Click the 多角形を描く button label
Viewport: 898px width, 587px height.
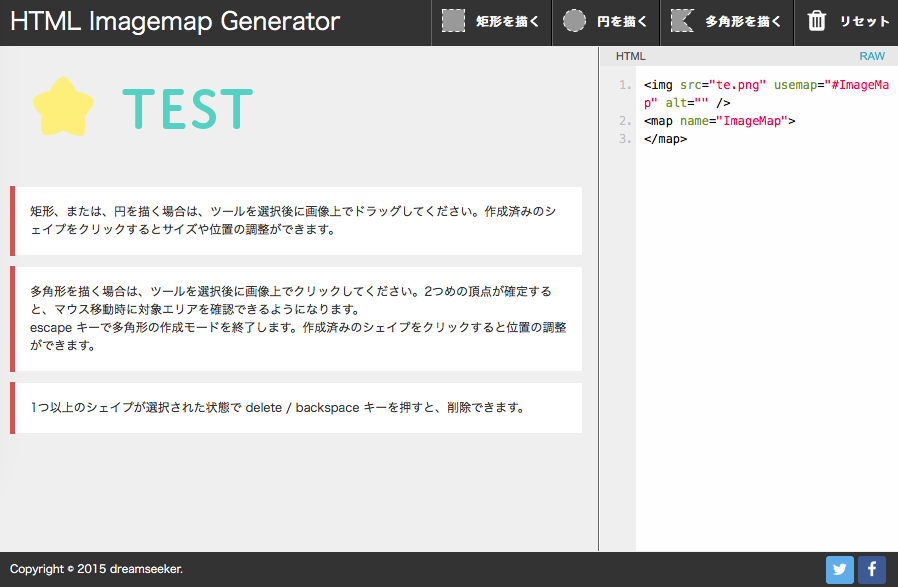[743, 22]
